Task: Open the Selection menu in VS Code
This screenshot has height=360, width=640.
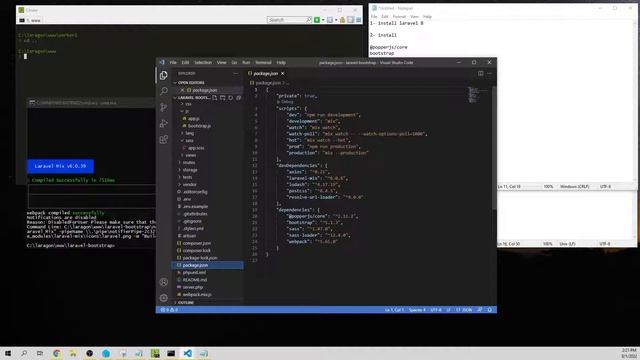Action: [x=203, y=62]
